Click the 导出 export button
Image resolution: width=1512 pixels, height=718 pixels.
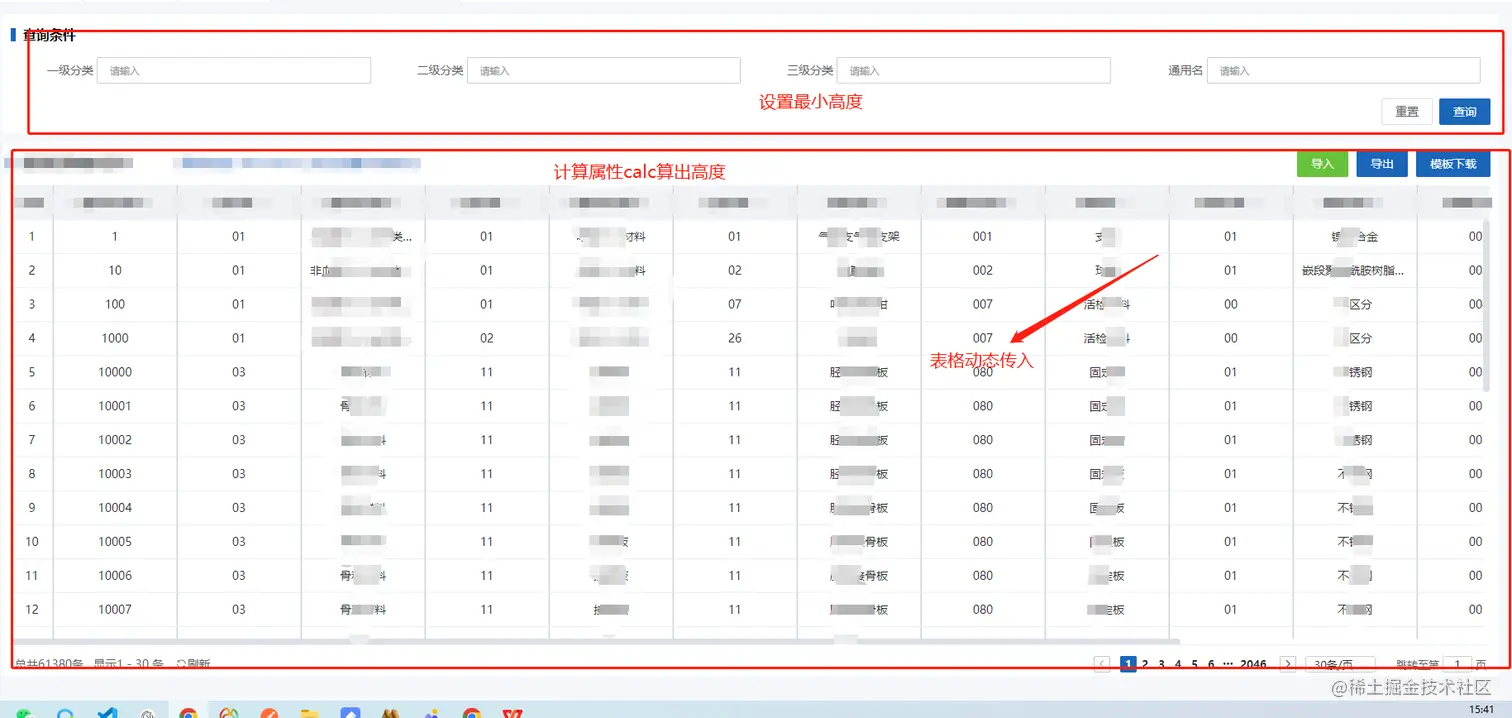point(1382,163)
